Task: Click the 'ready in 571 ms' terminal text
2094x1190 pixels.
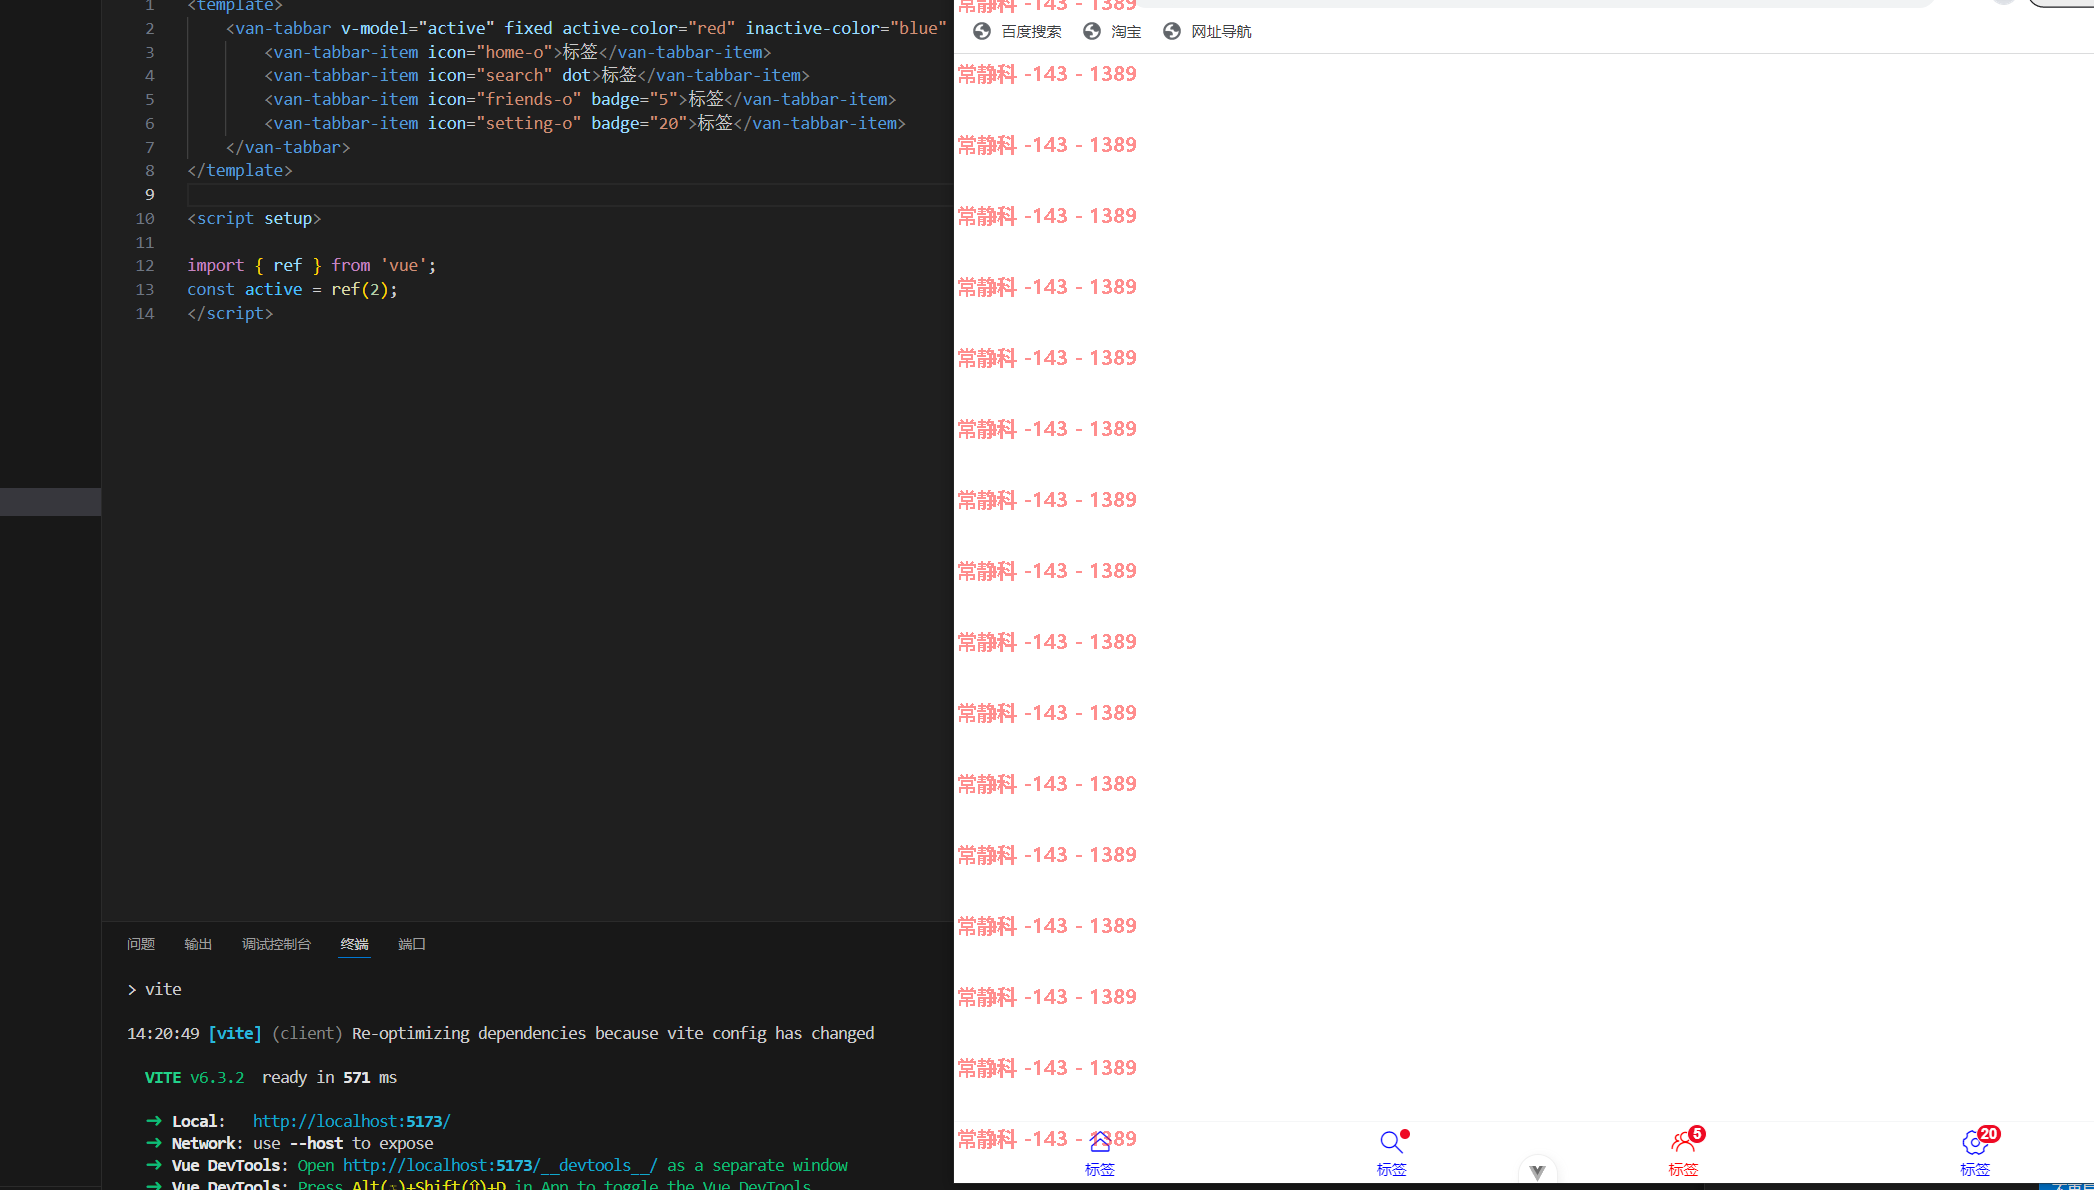Action: click(x=329, y=1077)
